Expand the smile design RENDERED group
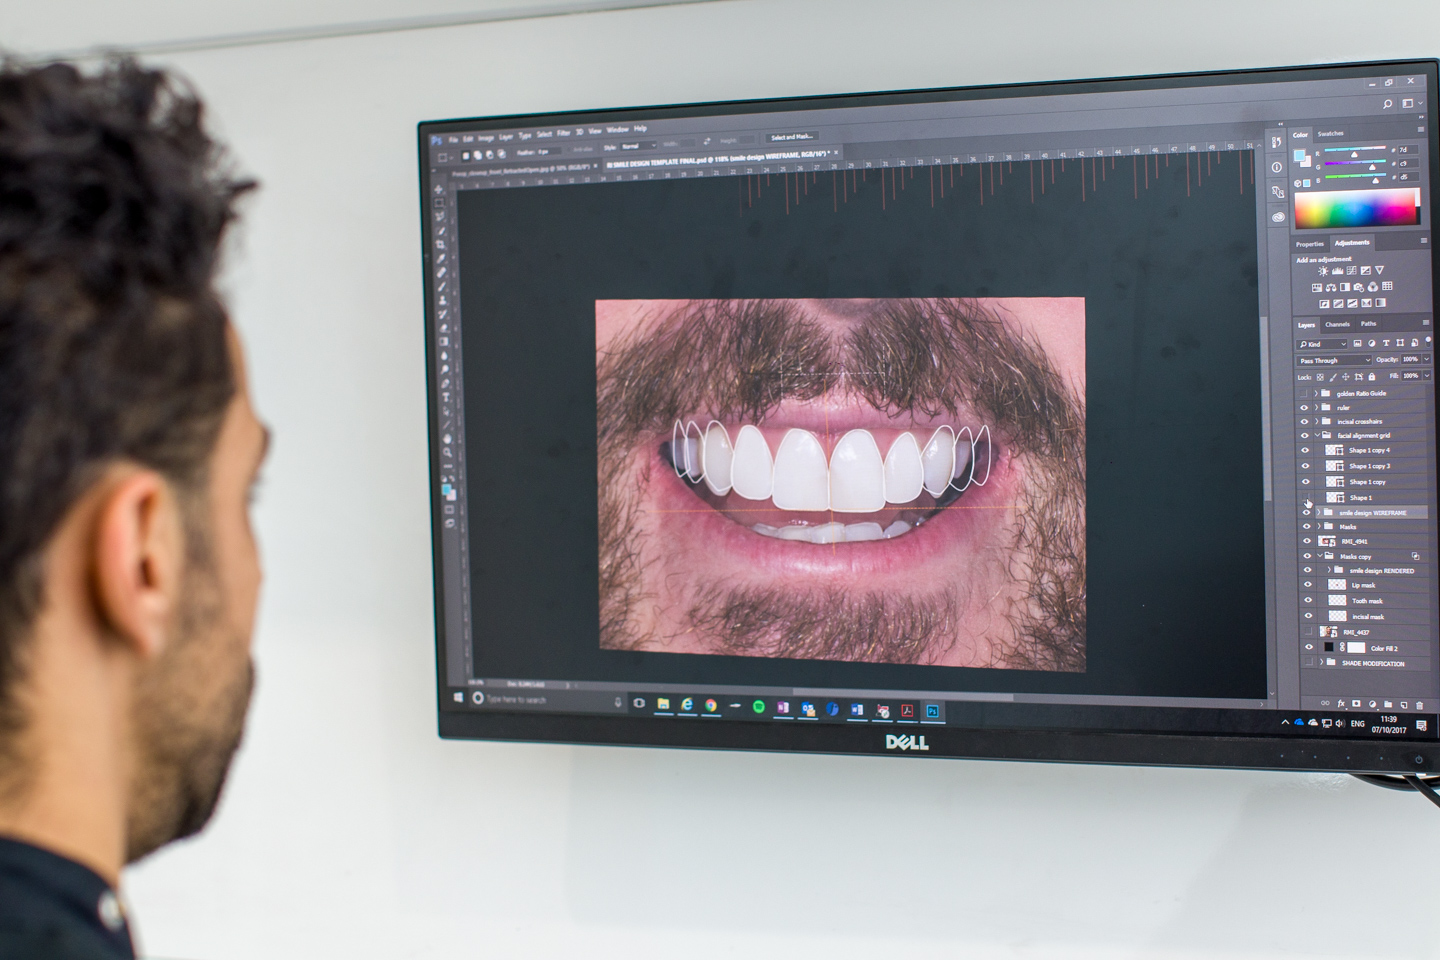 pos(1328,570)
